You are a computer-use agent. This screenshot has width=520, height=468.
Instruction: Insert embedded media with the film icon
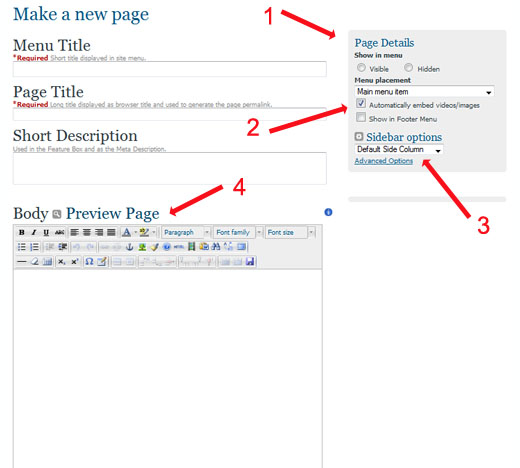(191, 247)
